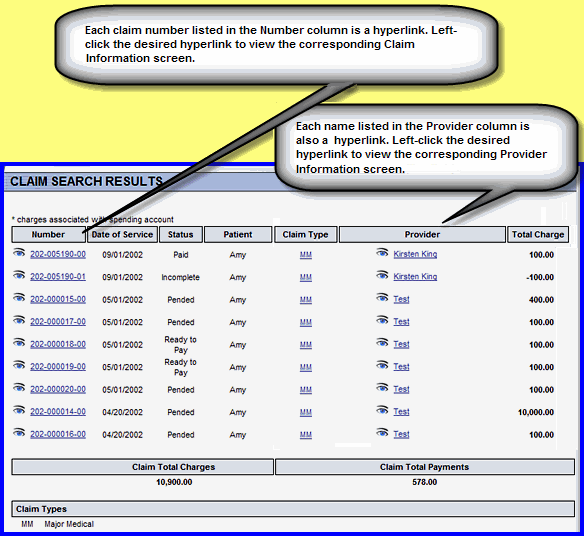The height and width of the screenshot is (536, 584).
Task: Select the Number column header
Action: (x=48, y=235)
